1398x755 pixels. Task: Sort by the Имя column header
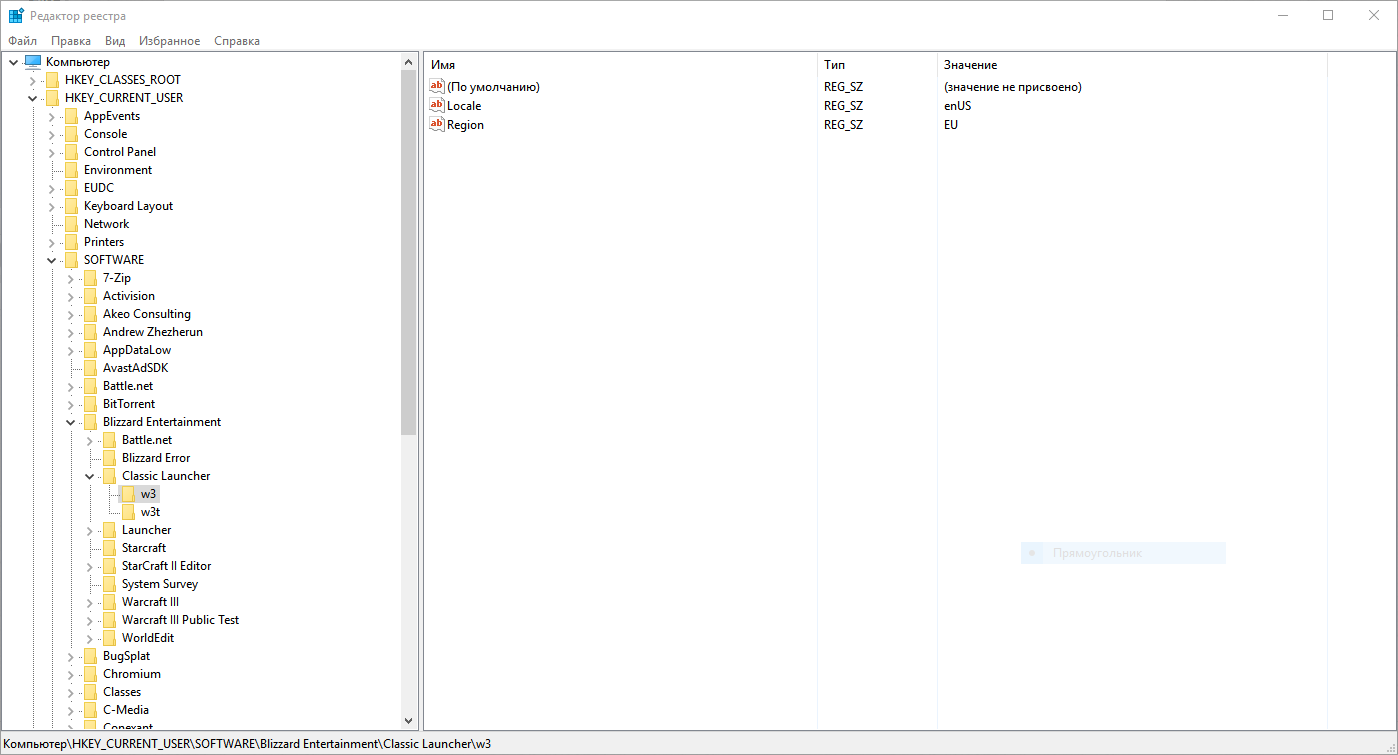[620, 65]
